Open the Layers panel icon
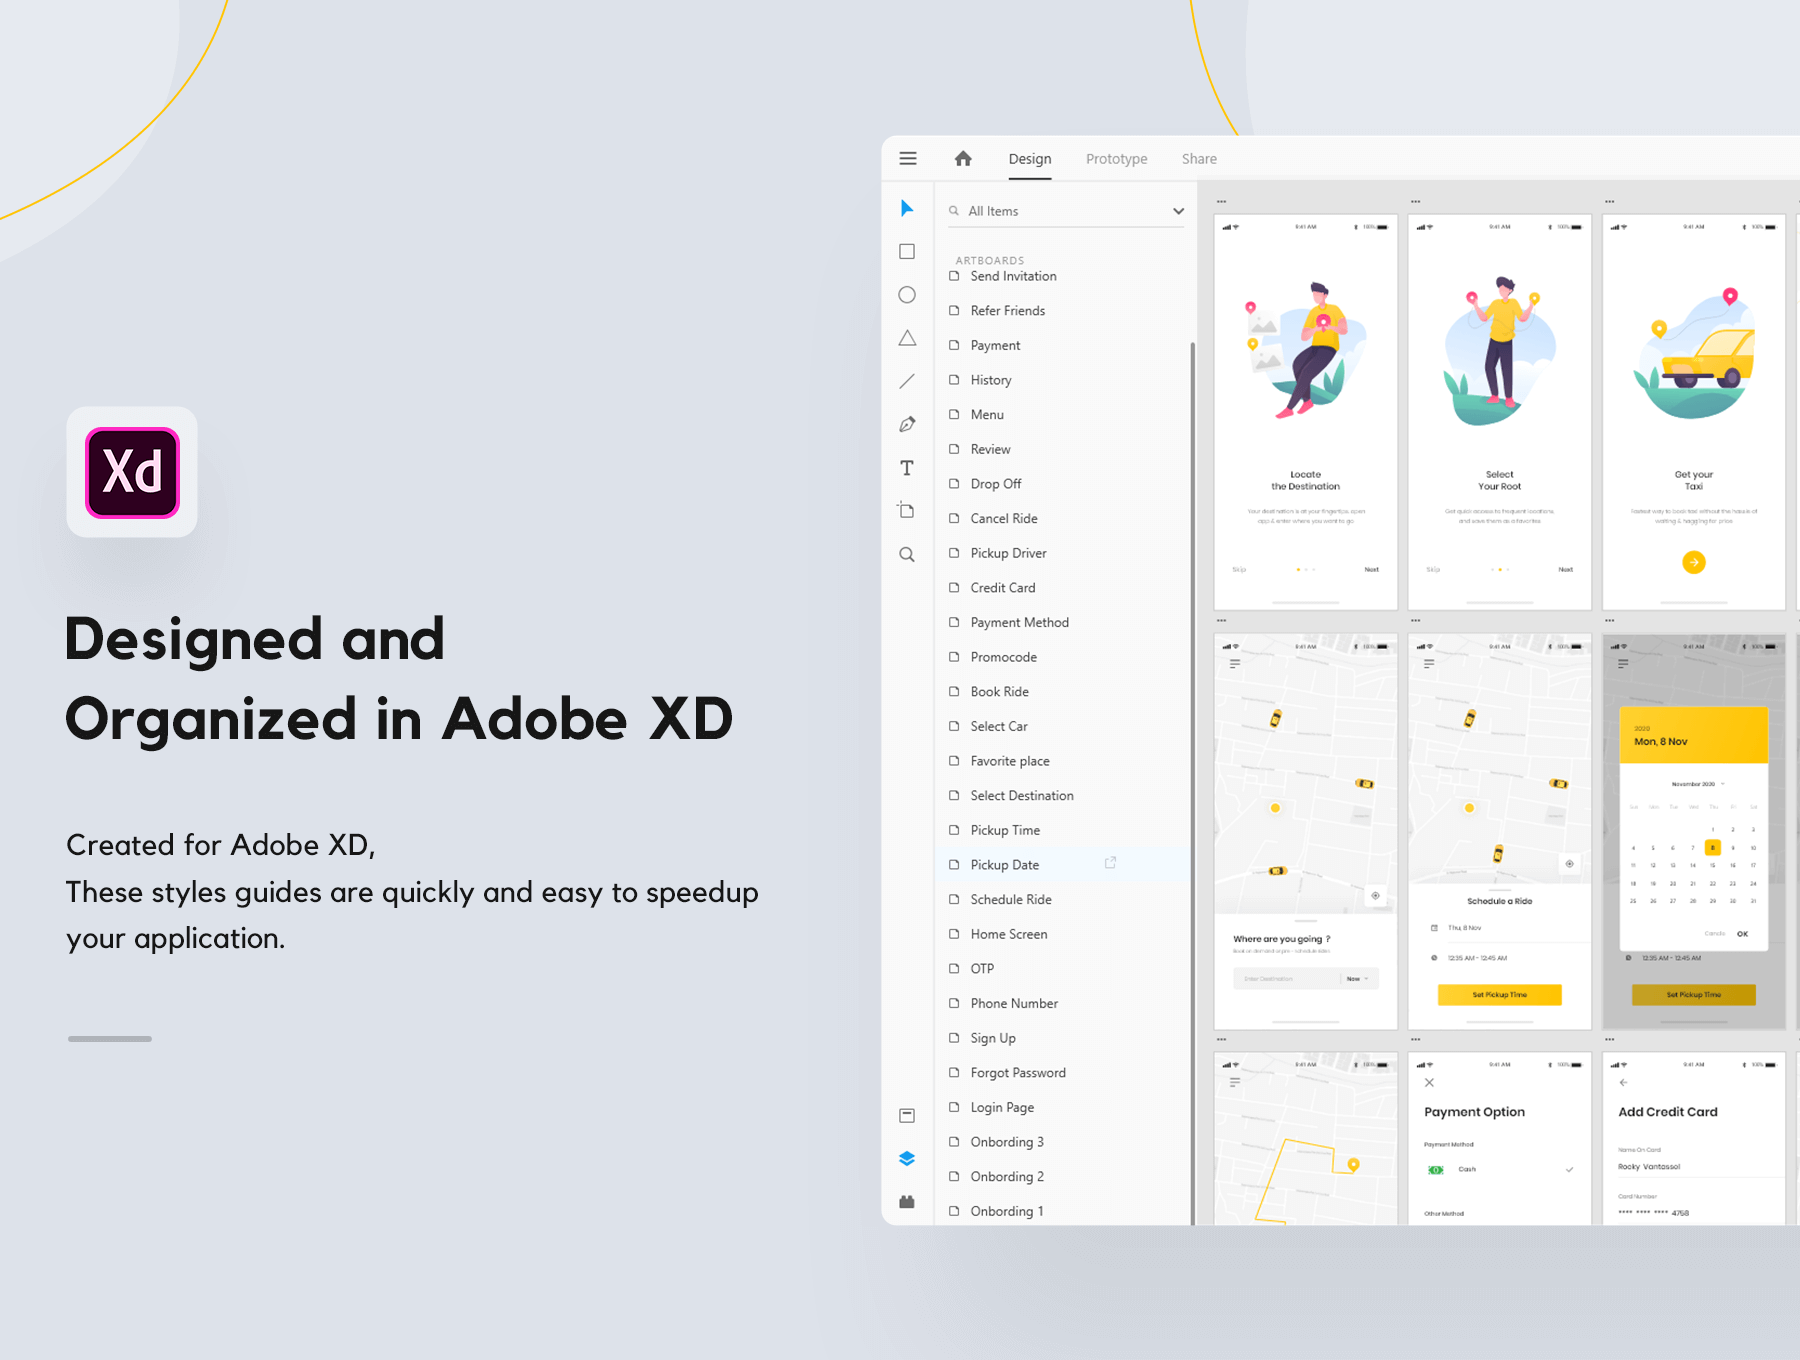This screenshot has height=1360, width=1800. coord(907,1158)
